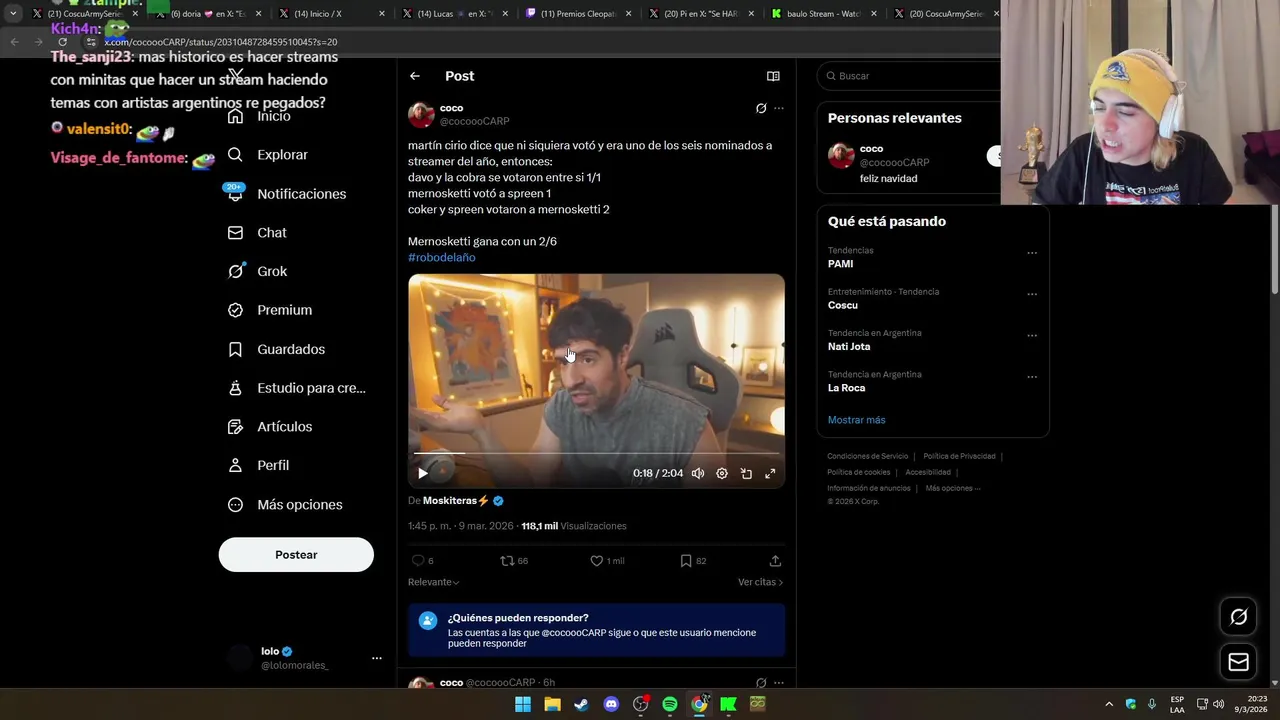Screen dimensions: 1280x720
Task: Switch to Inicio / X browser tab
Action: point(330,14)
